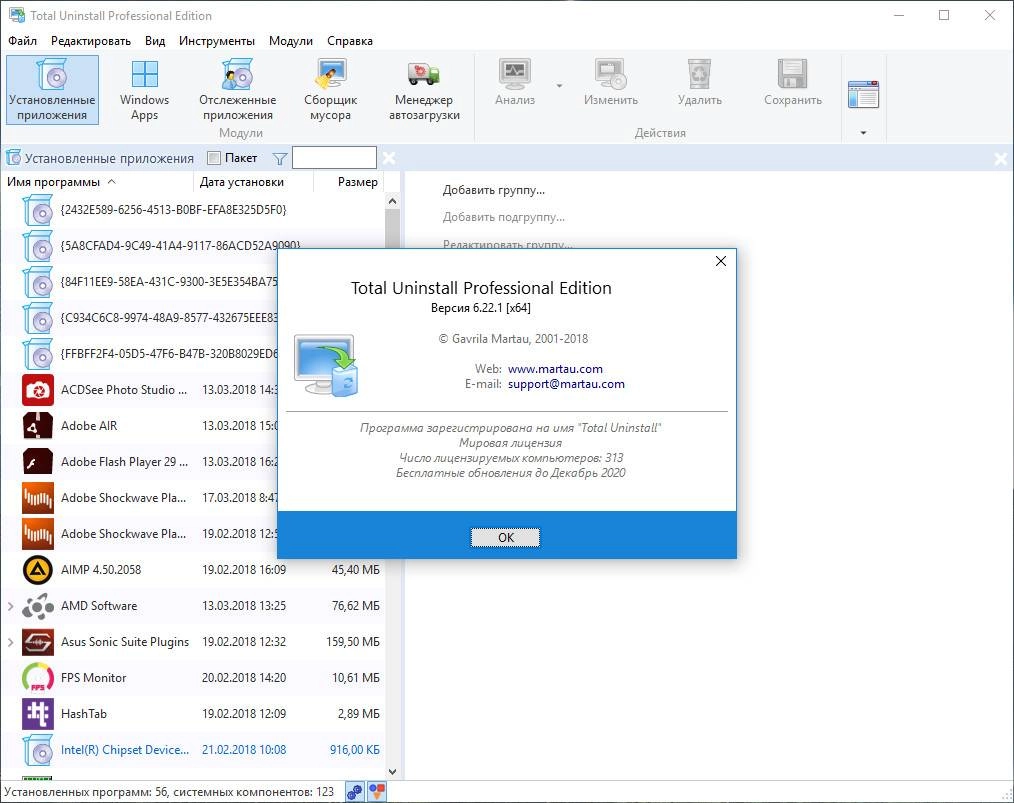Clear the filter with the X next to search box

[389, 158]
